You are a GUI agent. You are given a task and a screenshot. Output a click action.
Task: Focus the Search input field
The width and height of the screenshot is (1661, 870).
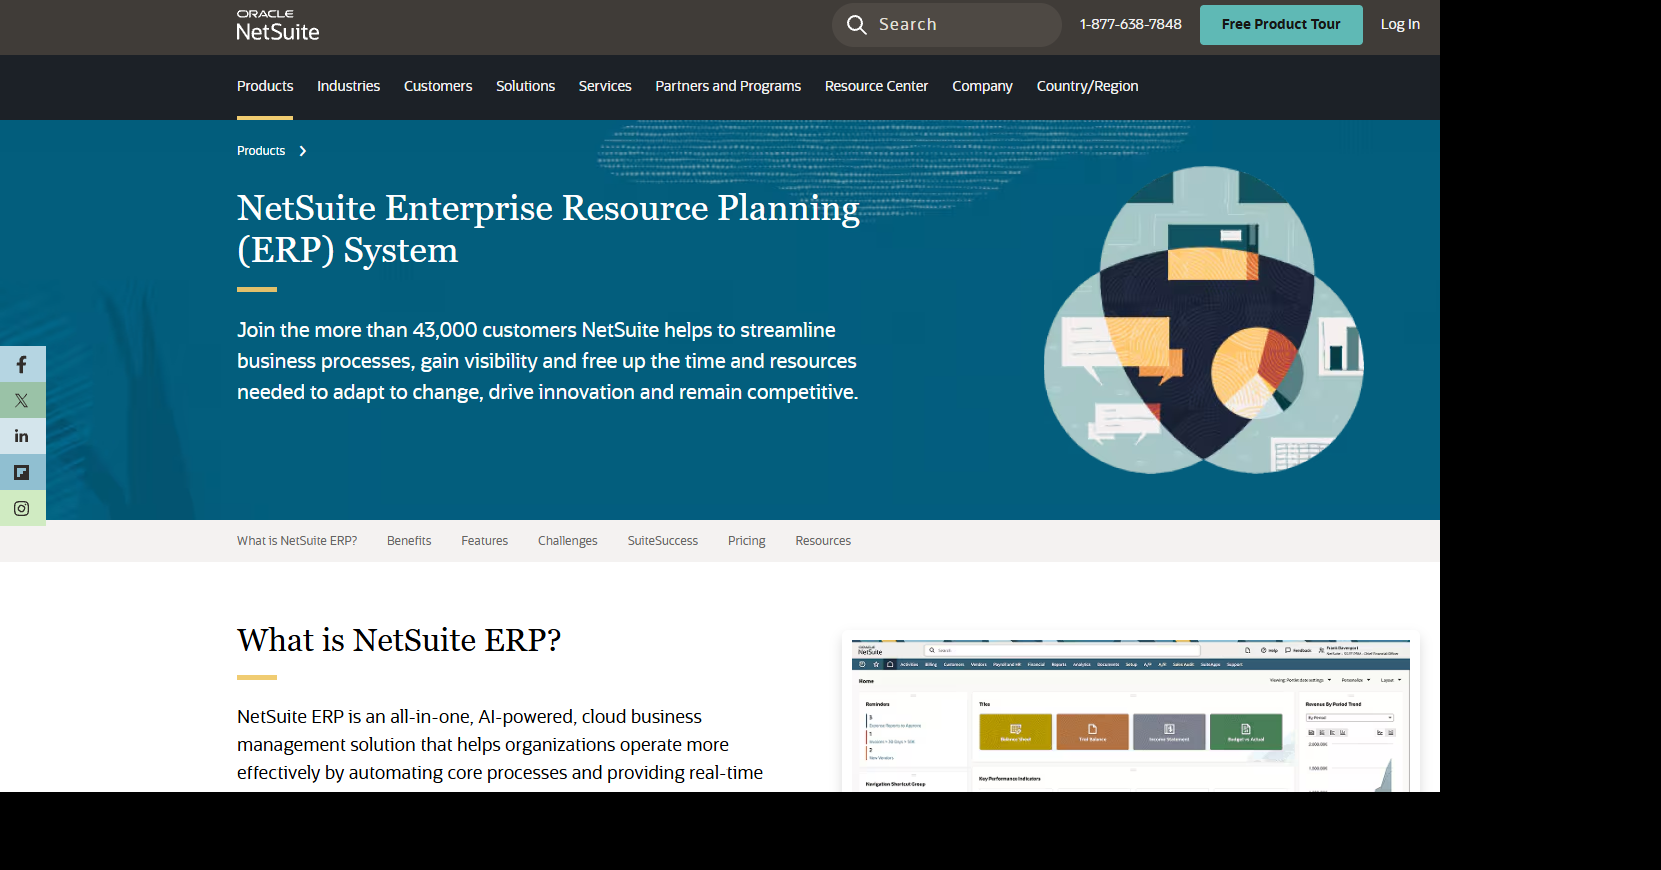pos(946,25)
